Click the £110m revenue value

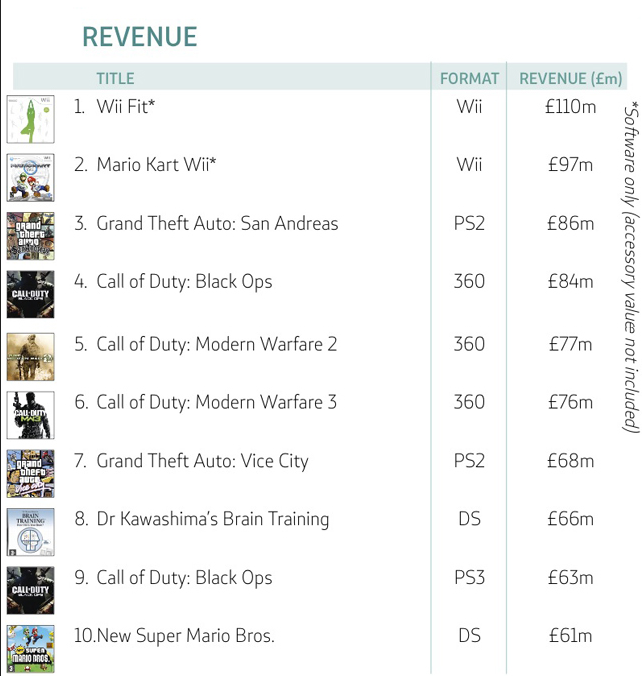coord(571,107)
